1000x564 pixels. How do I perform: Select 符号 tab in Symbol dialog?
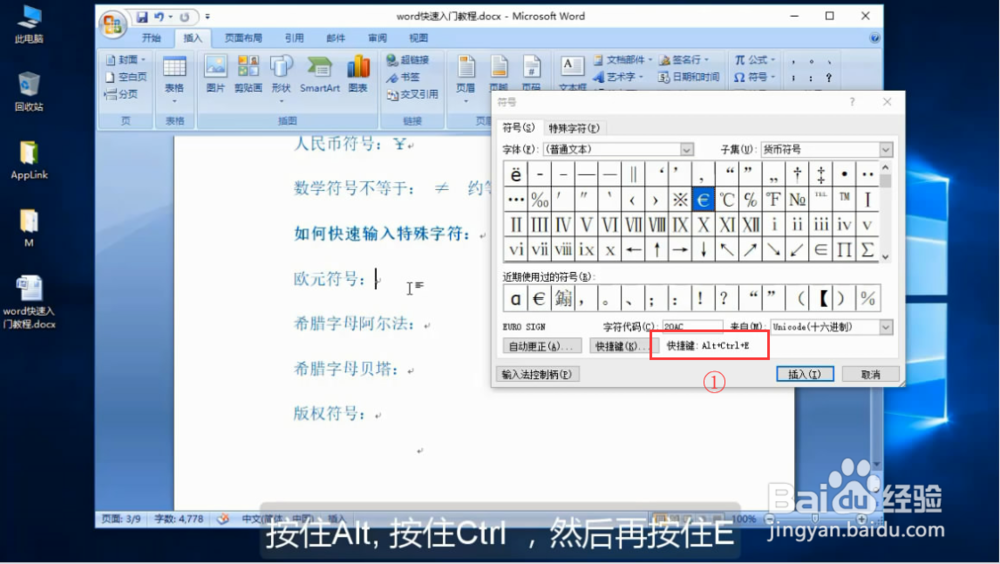(518, 128)
